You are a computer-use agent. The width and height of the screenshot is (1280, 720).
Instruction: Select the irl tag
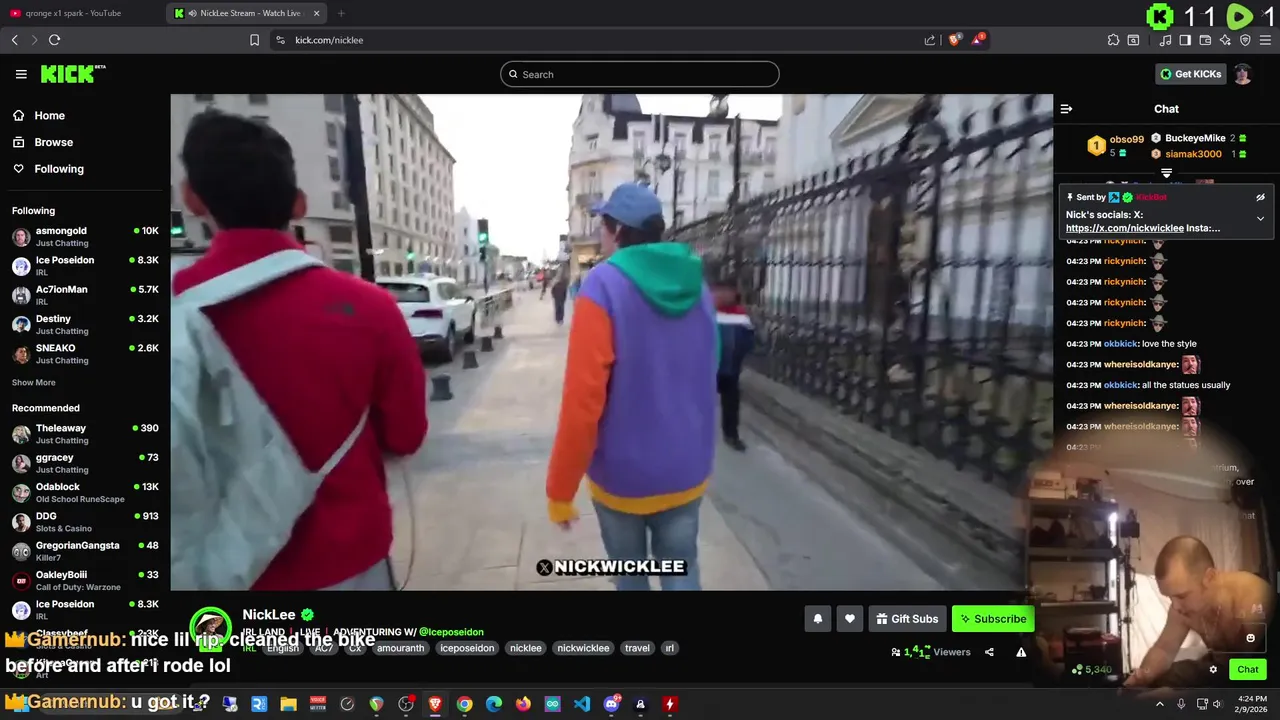[670, 648]
